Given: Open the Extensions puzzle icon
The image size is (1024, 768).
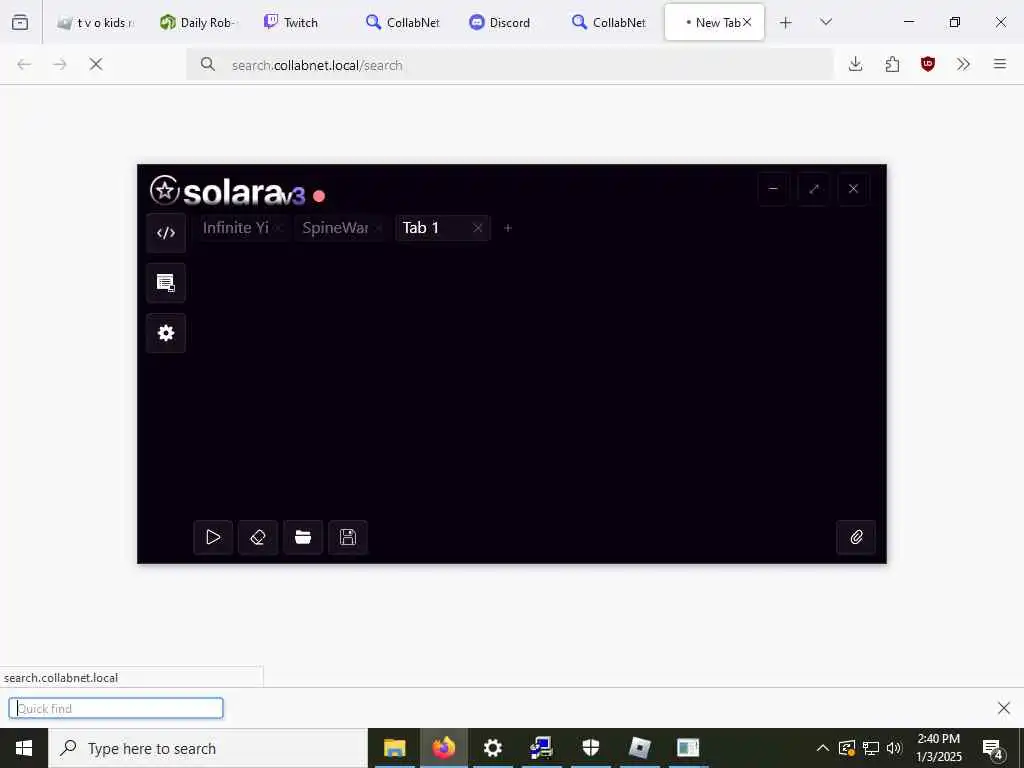Looking at the screenshot, I should point(892,64).
